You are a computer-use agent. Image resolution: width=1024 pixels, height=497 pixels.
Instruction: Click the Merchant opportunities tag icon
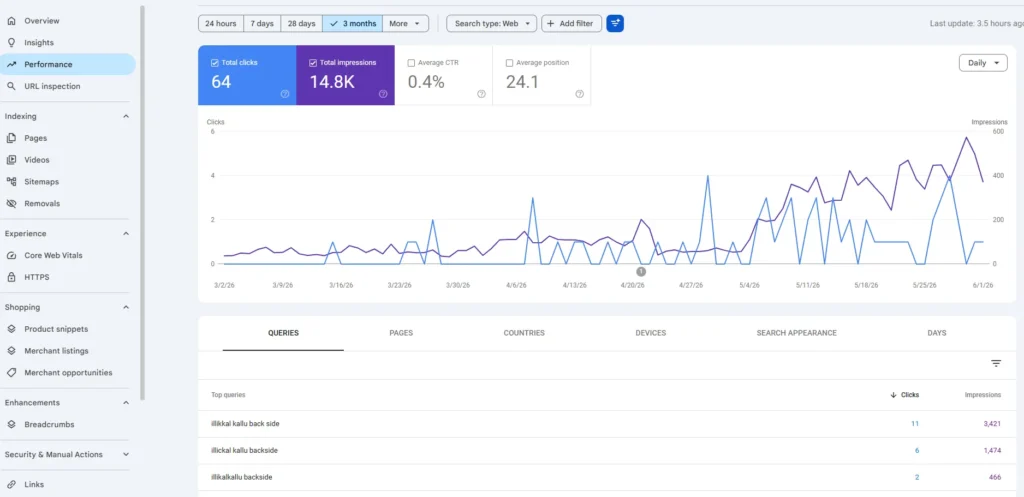[x=11, y=373]
